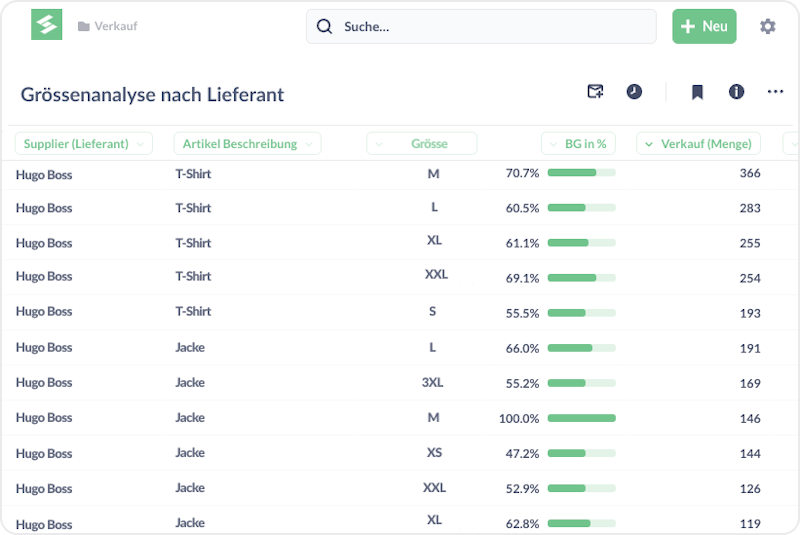Viewport: 800px width, 535px height.
Task: Click the 52.9% value
Action: [x=522, y=489]
